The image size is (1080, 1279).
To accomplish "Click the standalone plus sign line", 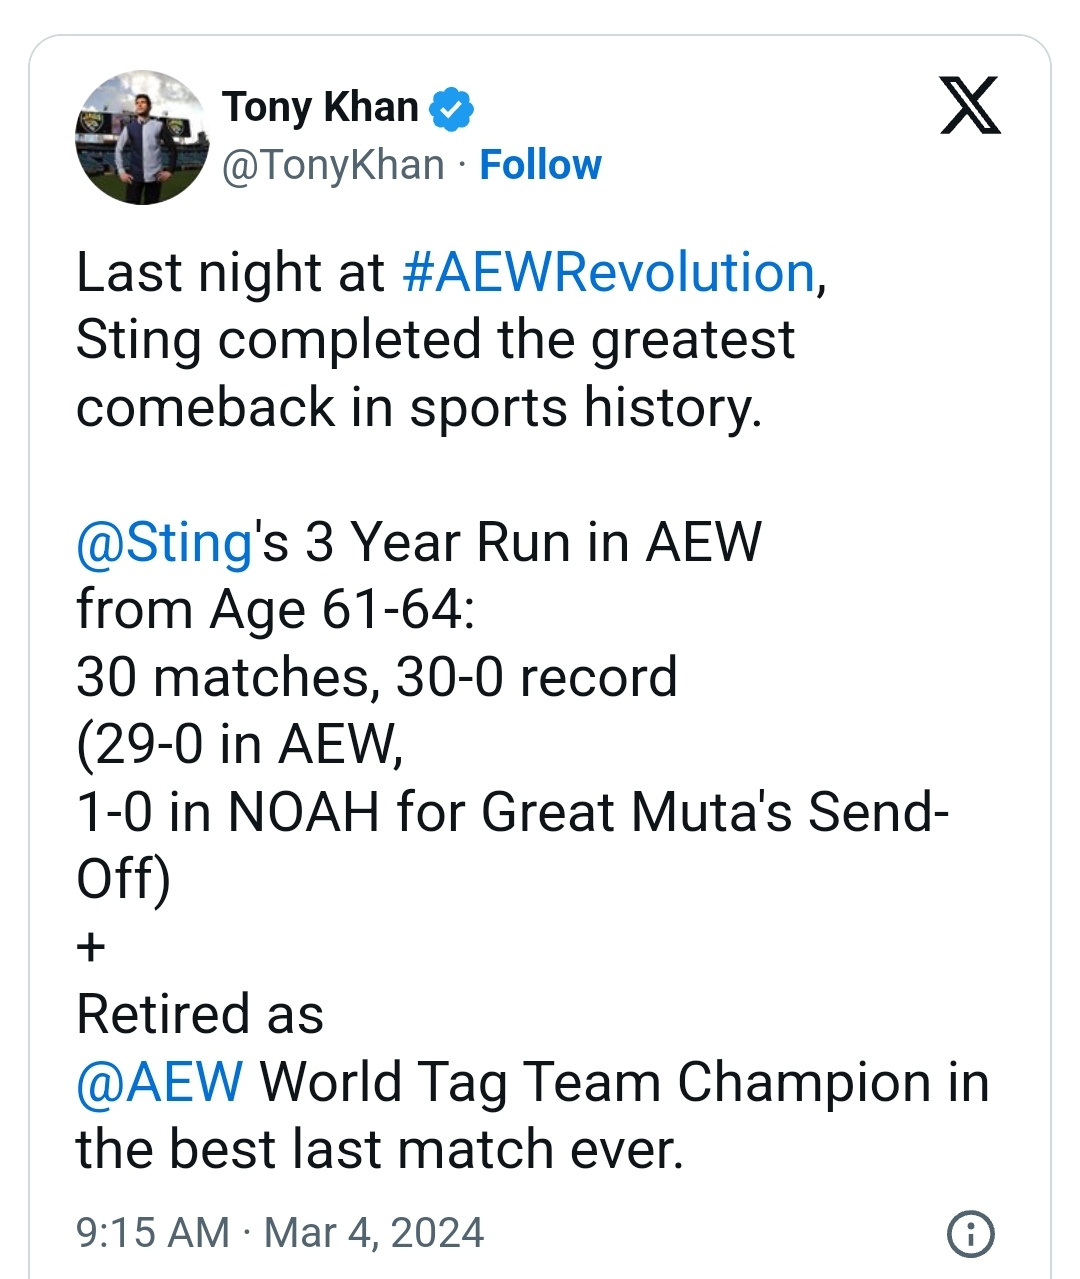I will (x=91, y=947).
